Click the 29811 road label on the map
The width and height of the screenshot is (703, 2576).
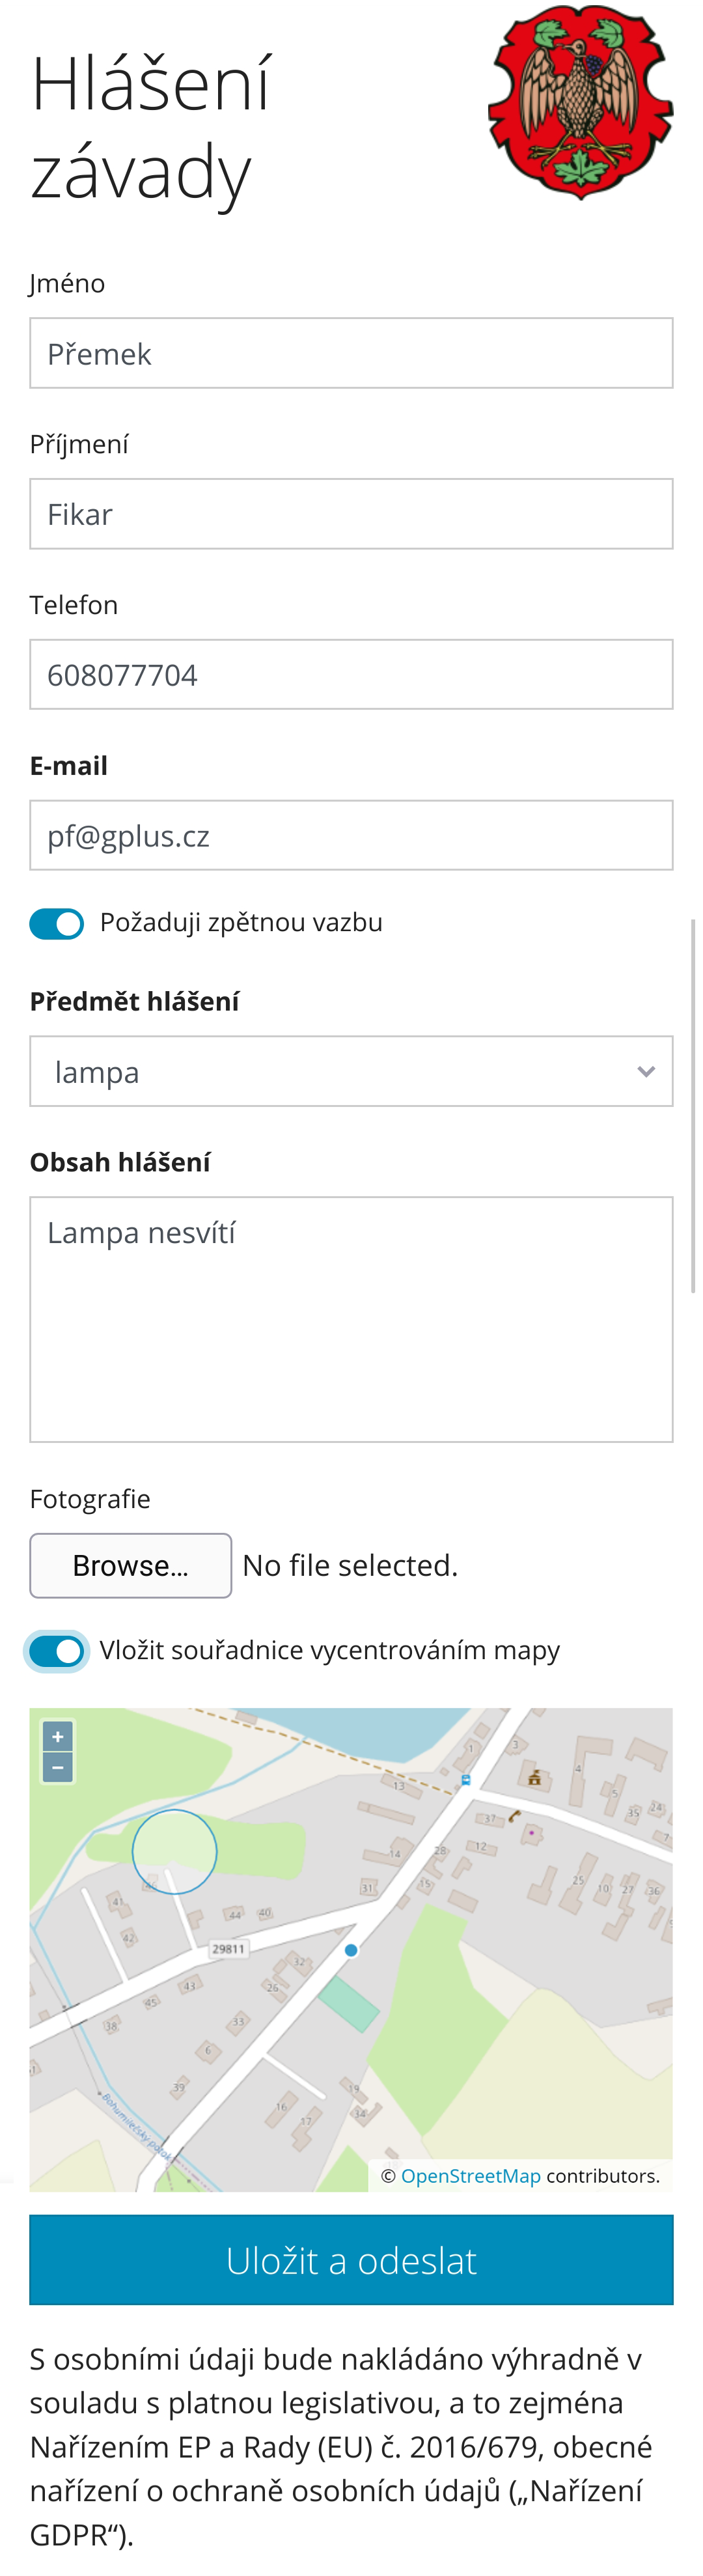228,1948
